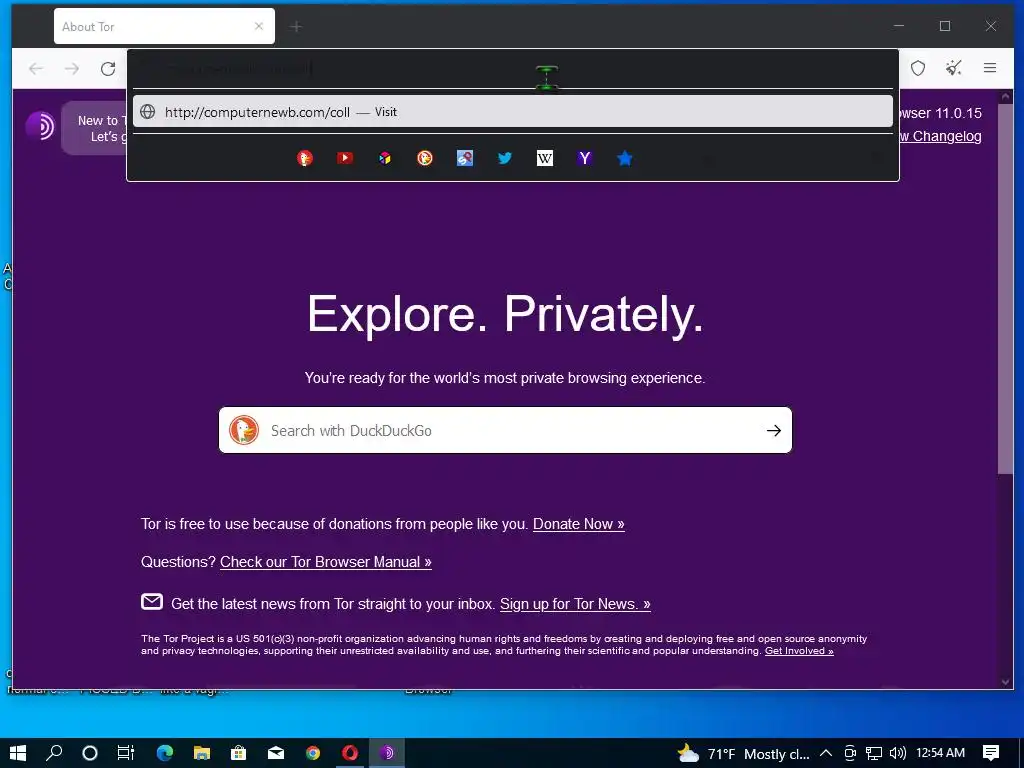Select Tor Browser taskbar icon
This screenshot has width=1024, height=768.
(x=387, y=753)
